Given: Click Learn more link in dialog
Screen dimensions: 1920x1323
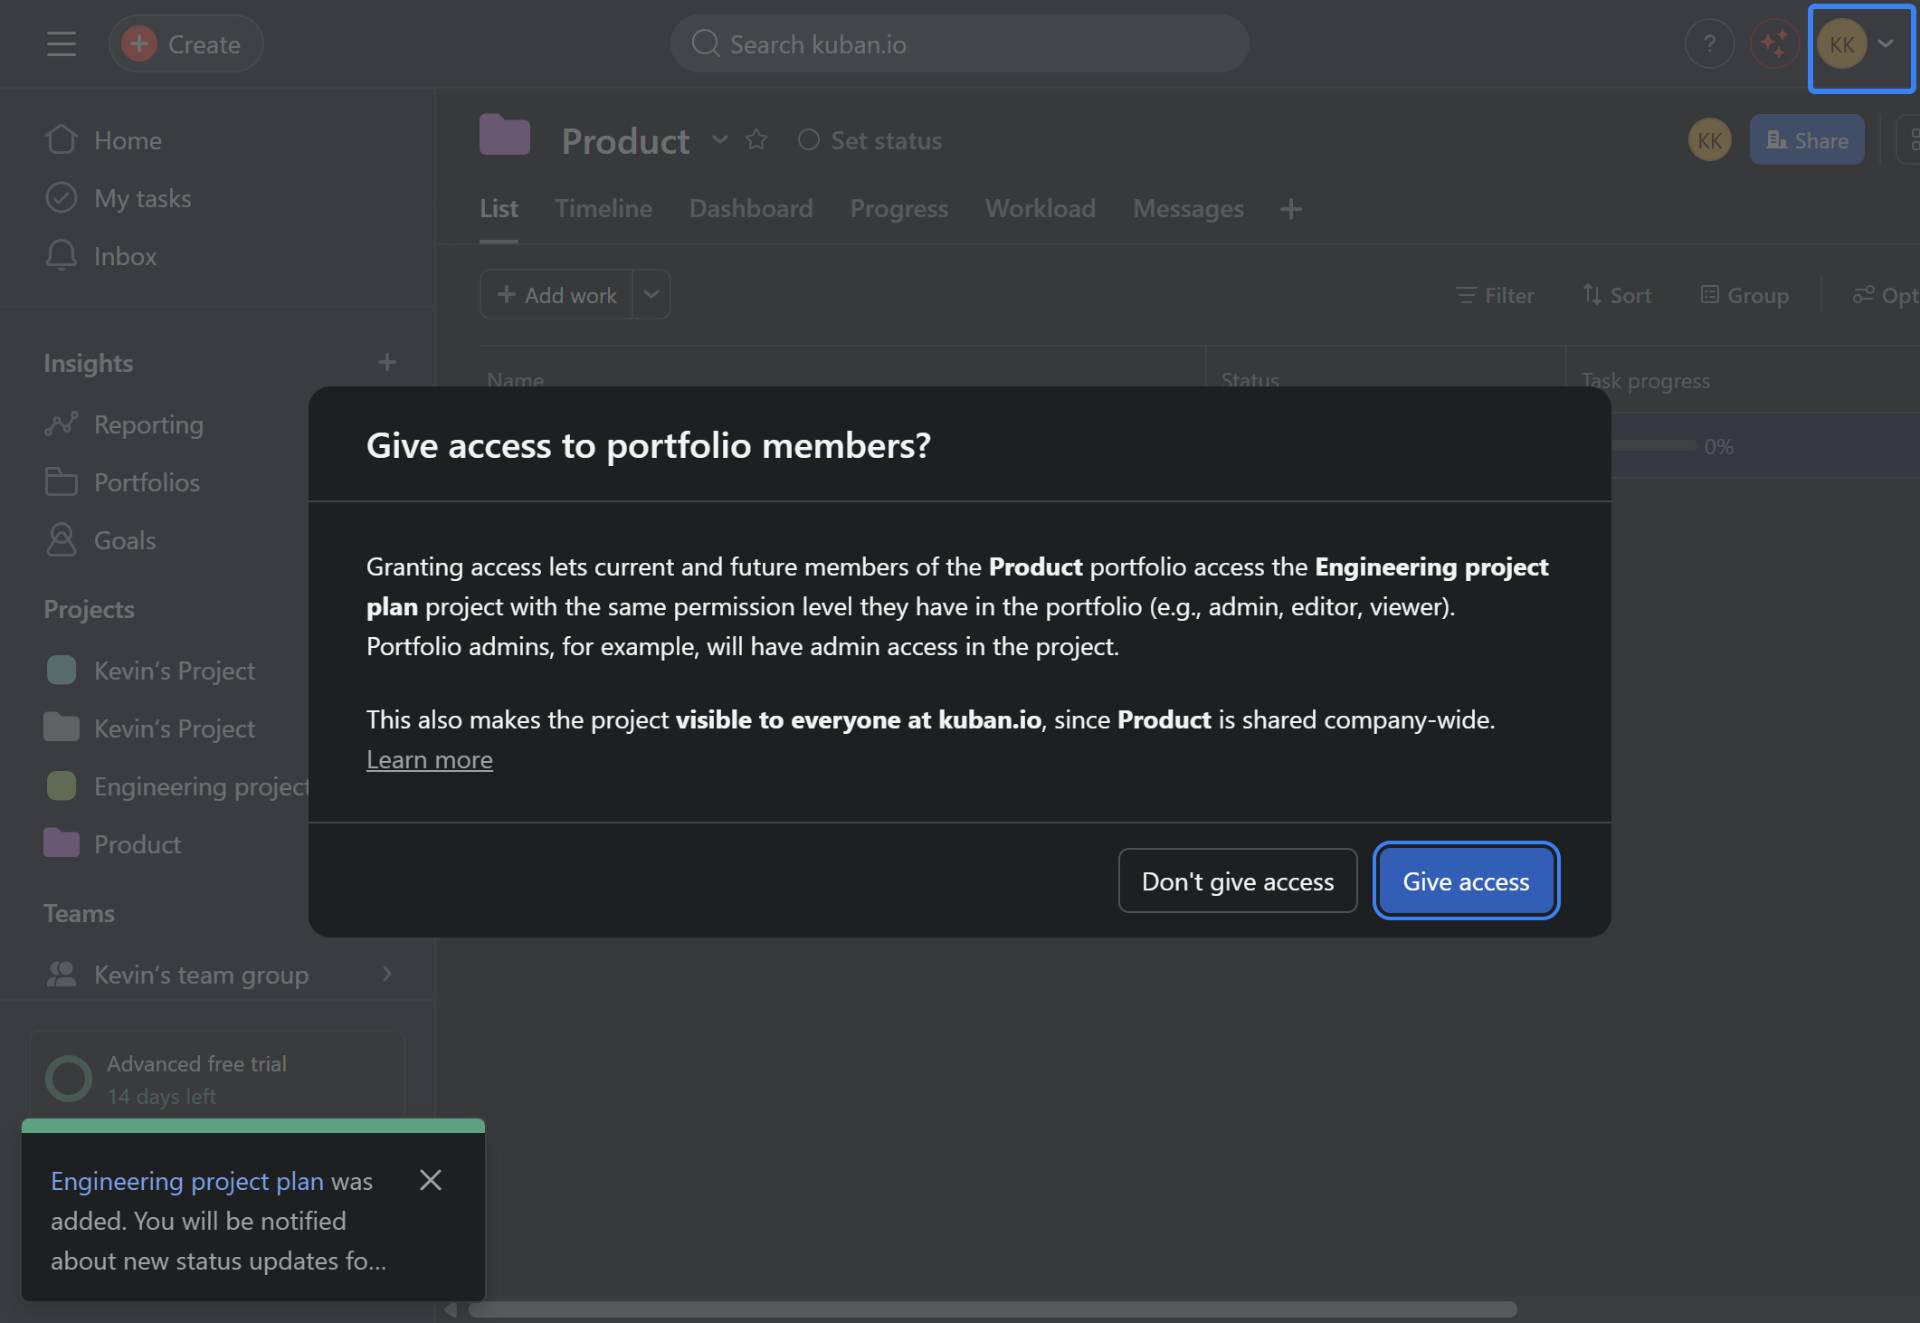Looking at the screenshot, I should coord(429,759).
